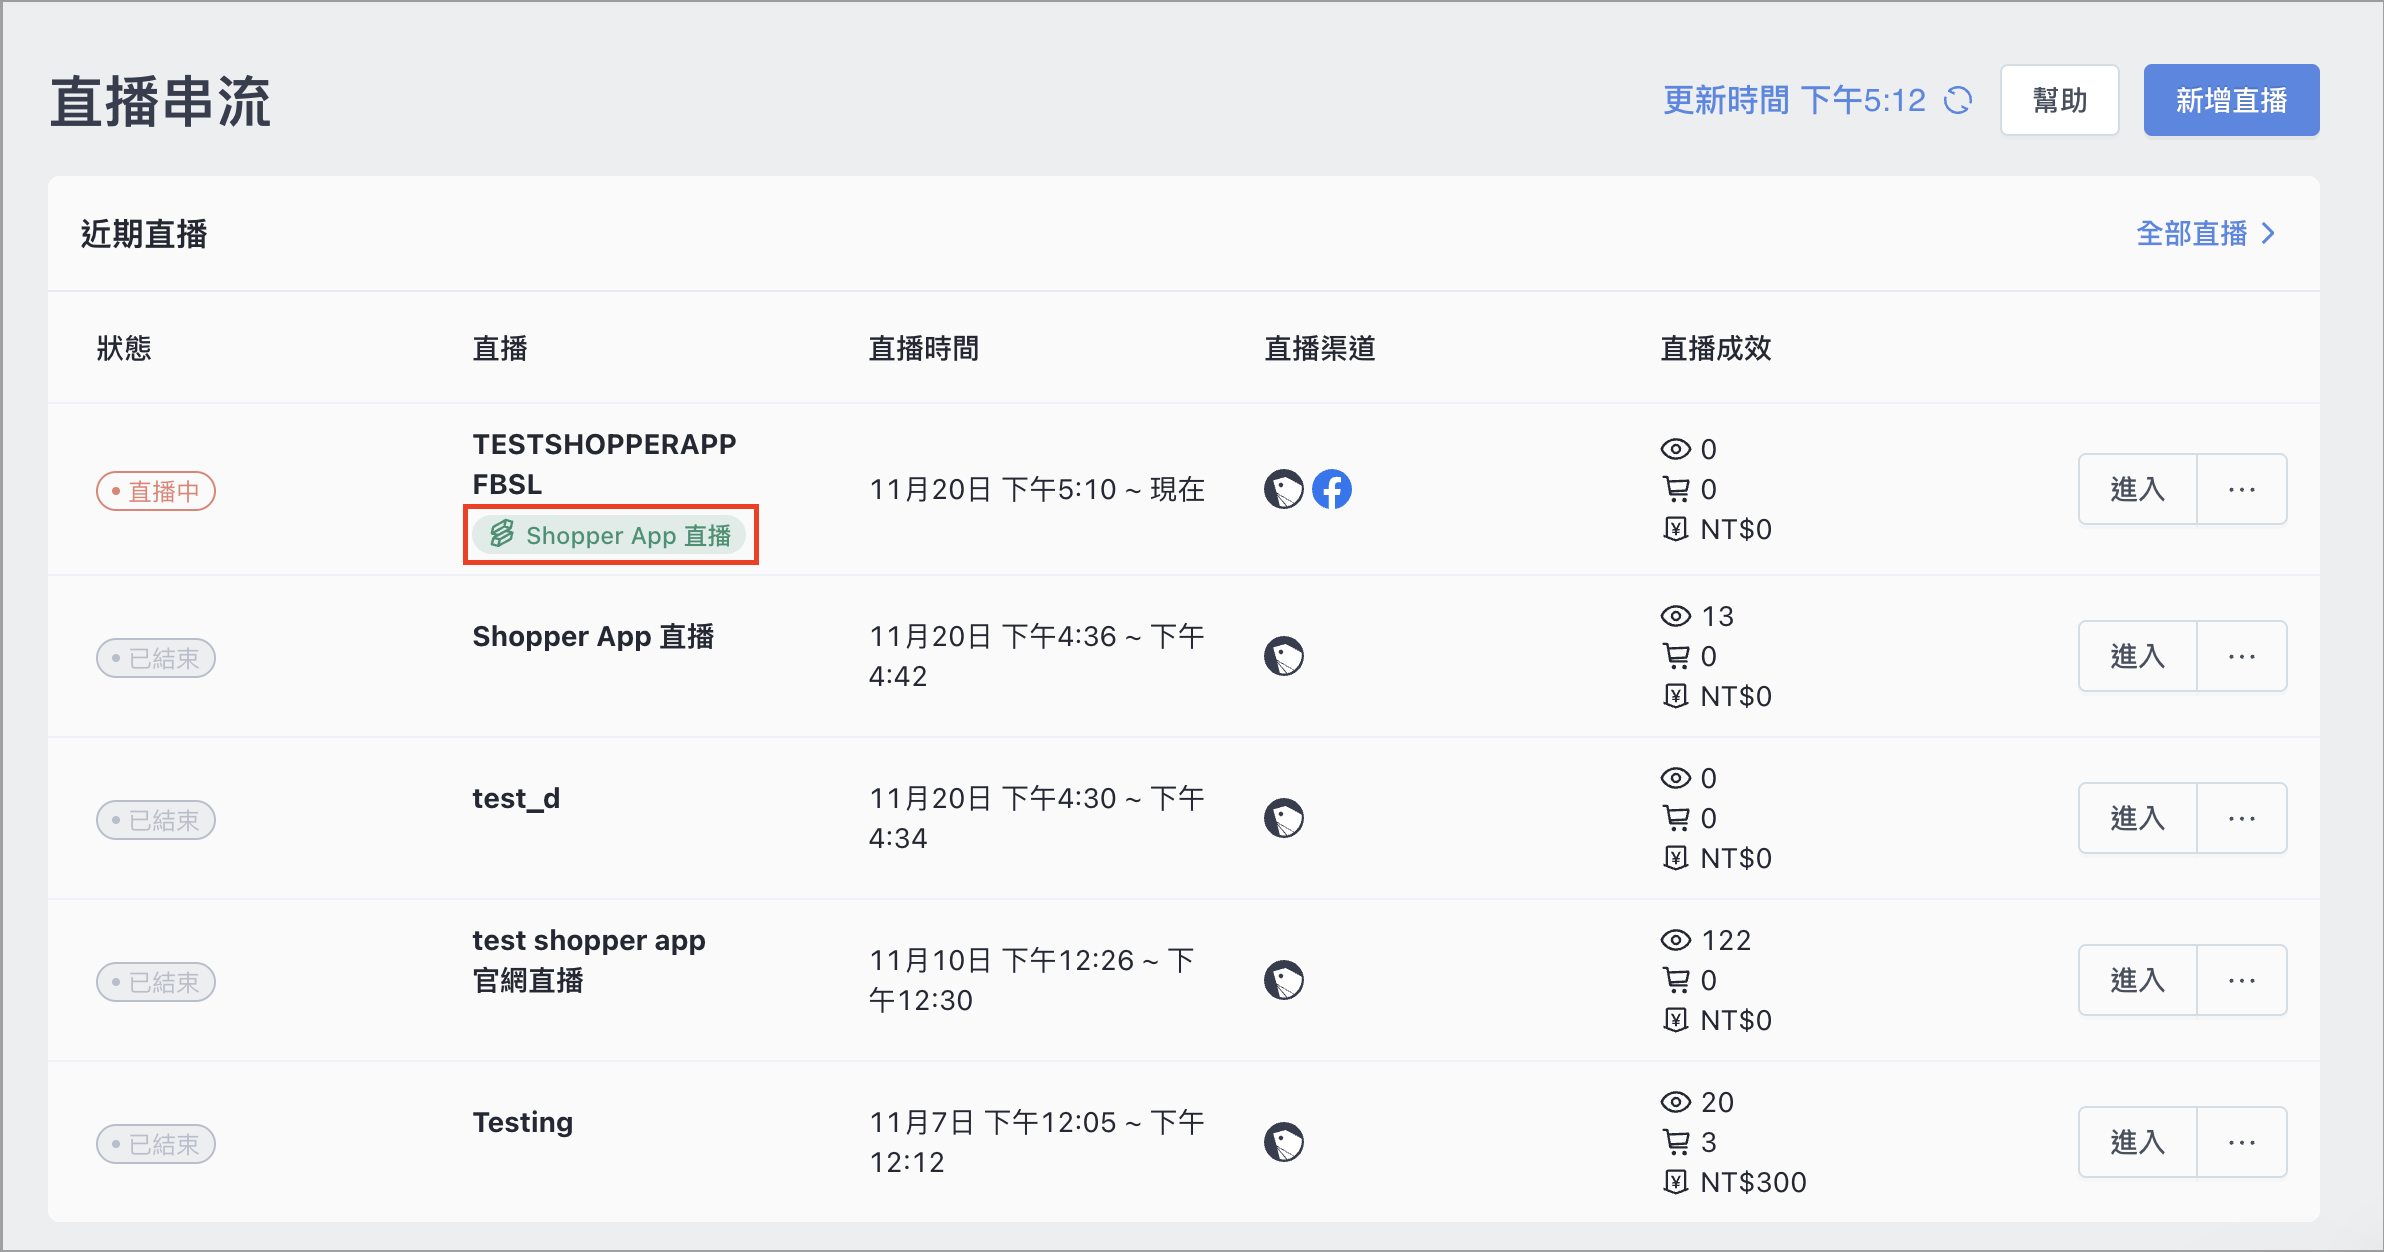
Task: Click 進入 for test_d stream
Action: 2138,818
